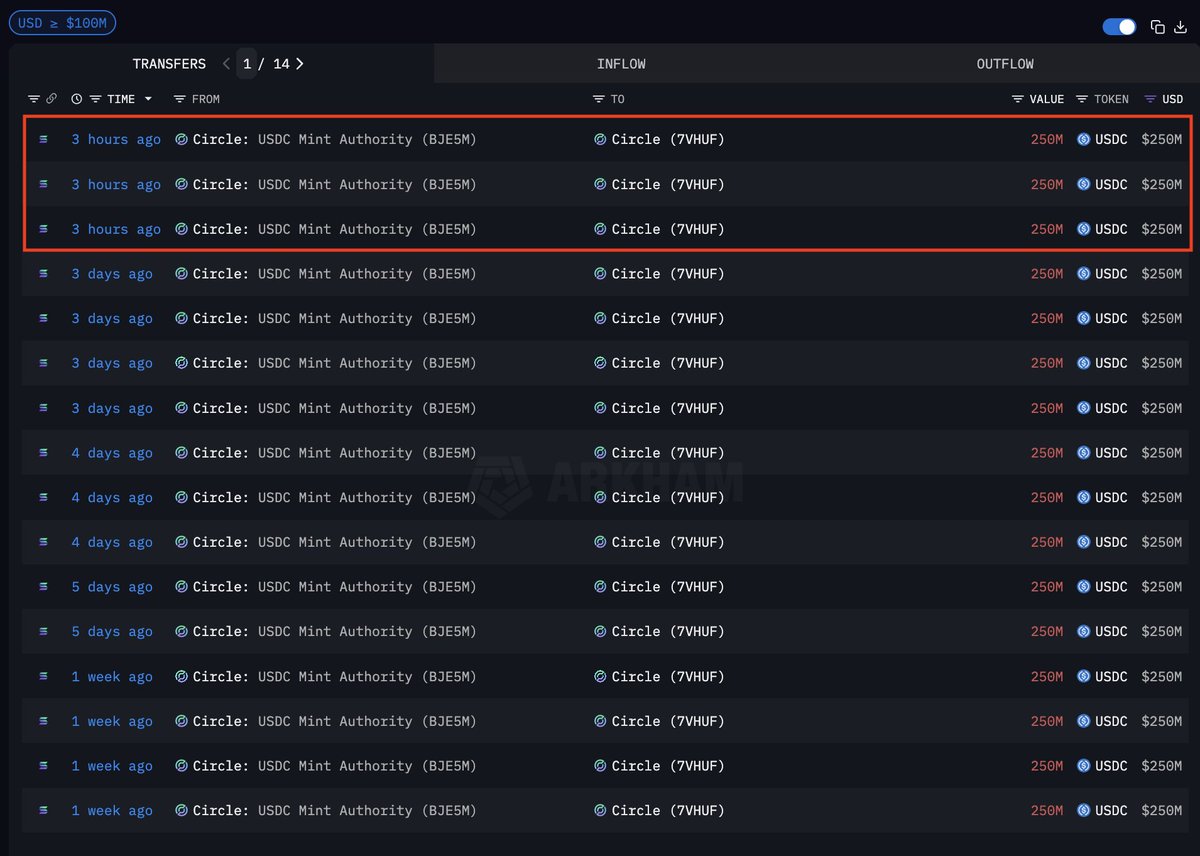Open the first '1 week ago' transaction link
Image resolution: width=1200 pixels, height=856 pixels.
click(x=112, y=676)
